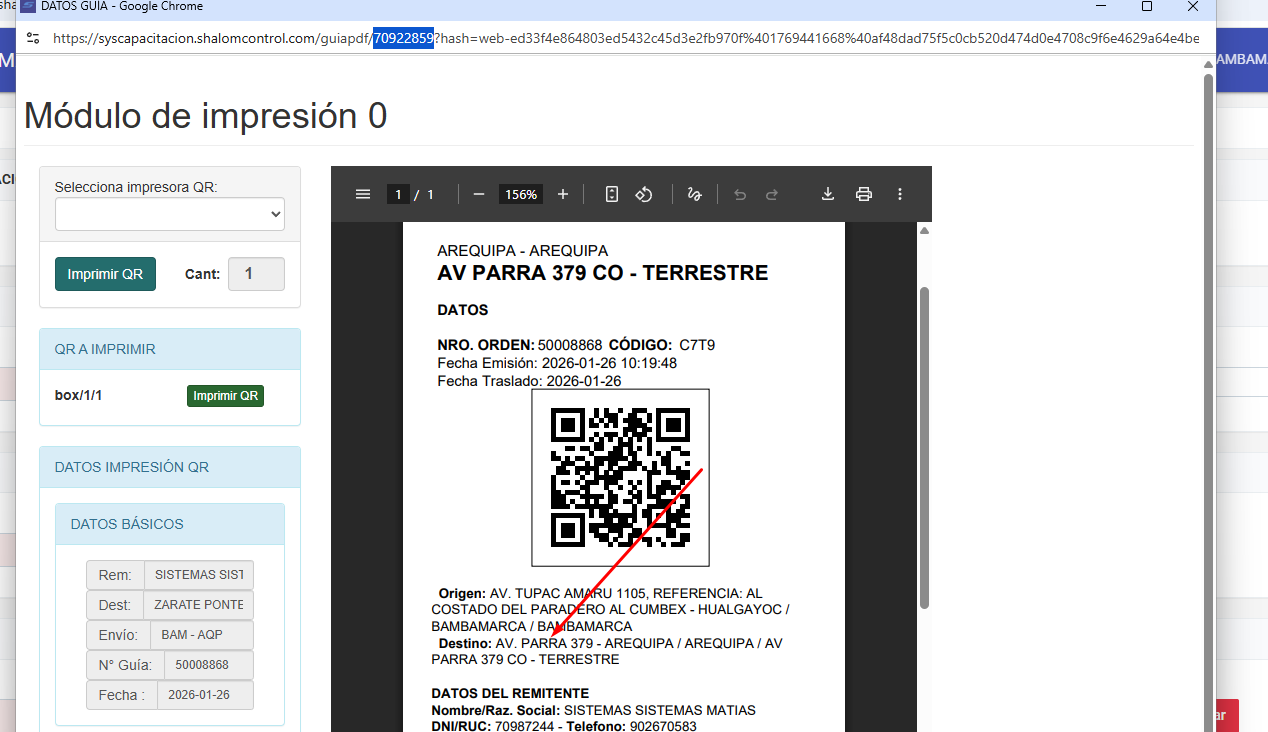Image resolution: width=1268 pixels, height=732 pixels.
Task: Click the Cant quantity field
Action: (256, 274)
